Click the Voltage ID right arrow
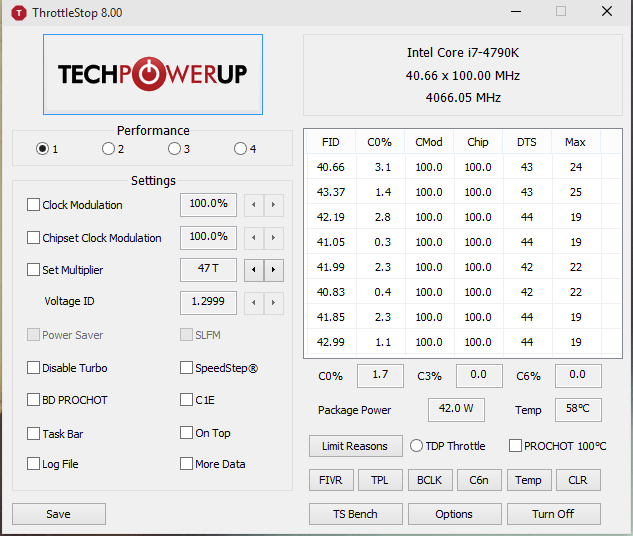The image size is (633, 536). [x=274, y=302]
